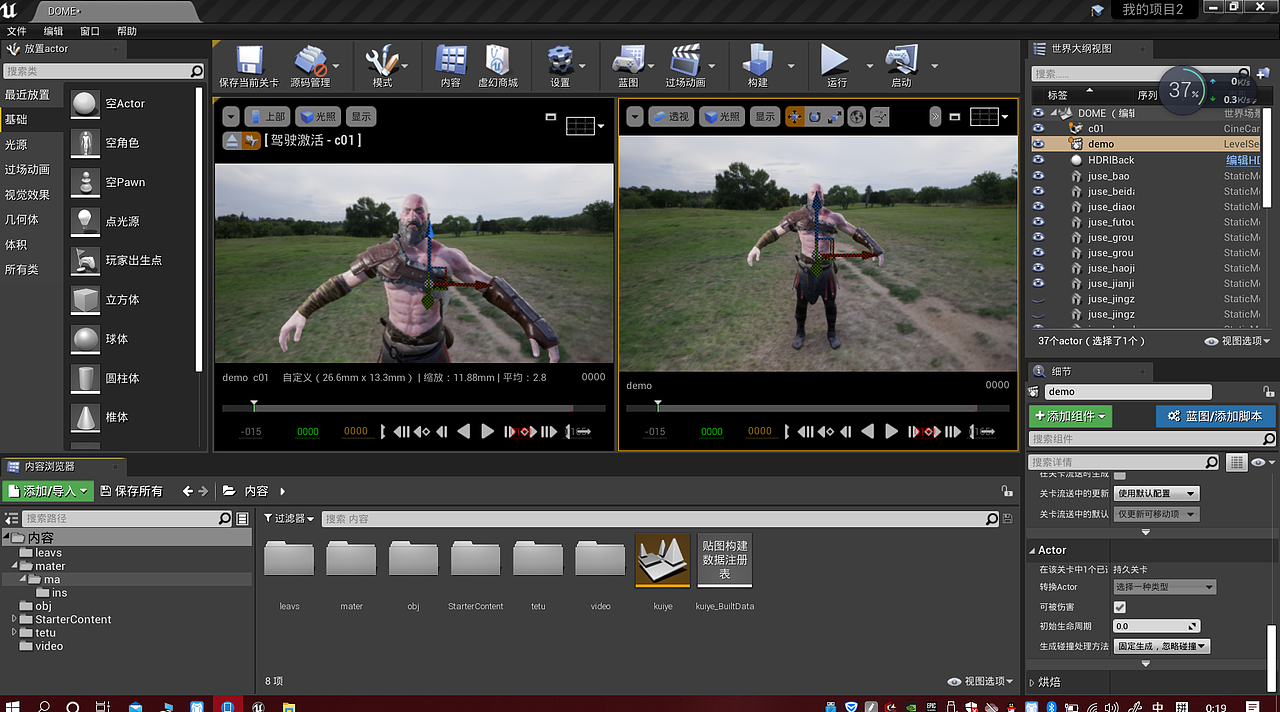Select the kuiye_BuiltData asset
The width and height of the screenshot is (1280, 712).
pyautogui.click(x=724, y=560)
